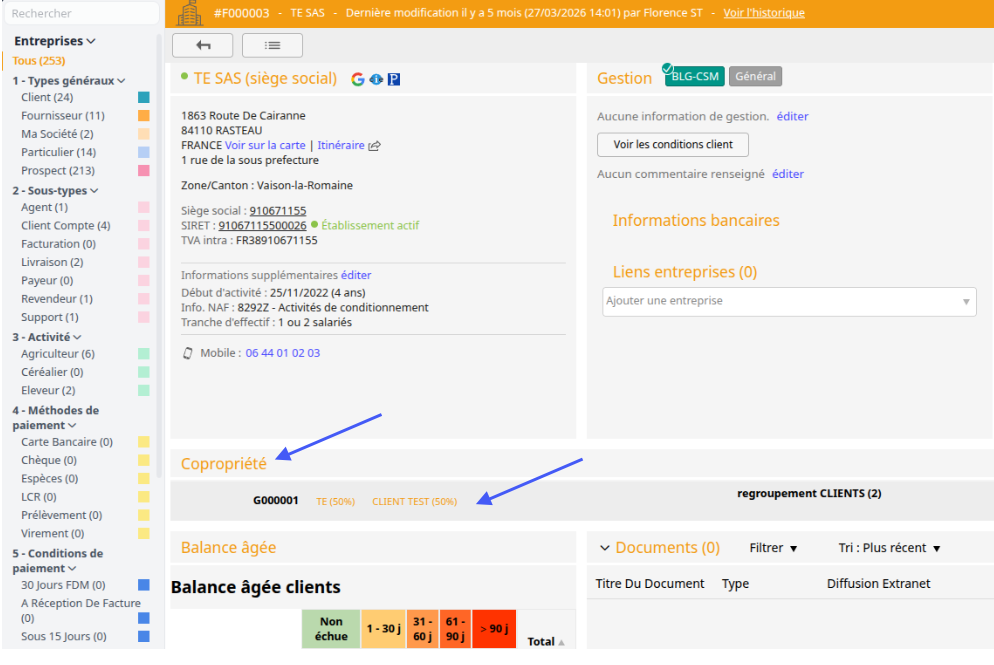Click the Client teal color swatch
Screen dimensions: 994x665
point(144,97)
